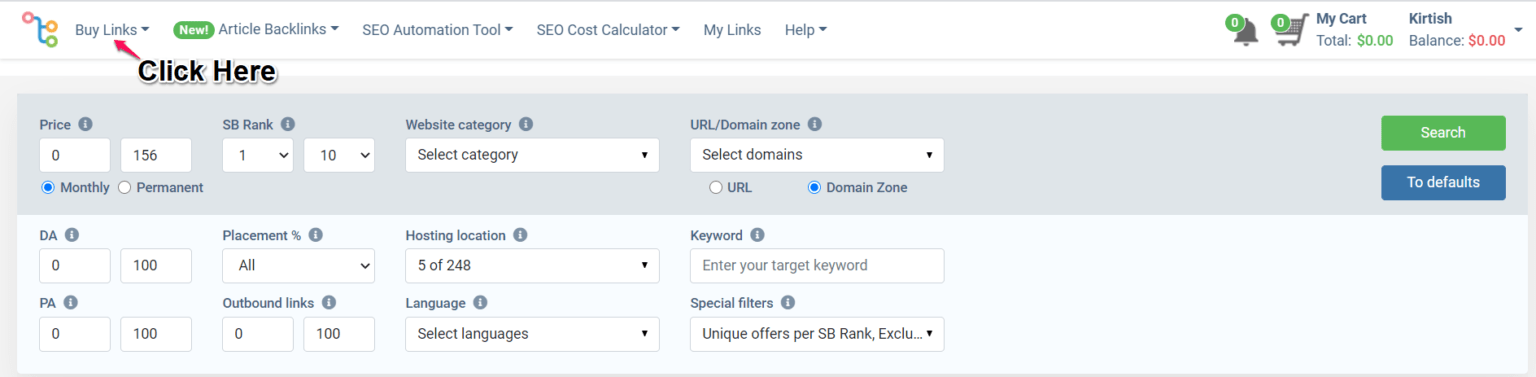Show info icon next to URL/Domain zone
This screenshot has width=1536, height=377.
click(x=815, y=125)
